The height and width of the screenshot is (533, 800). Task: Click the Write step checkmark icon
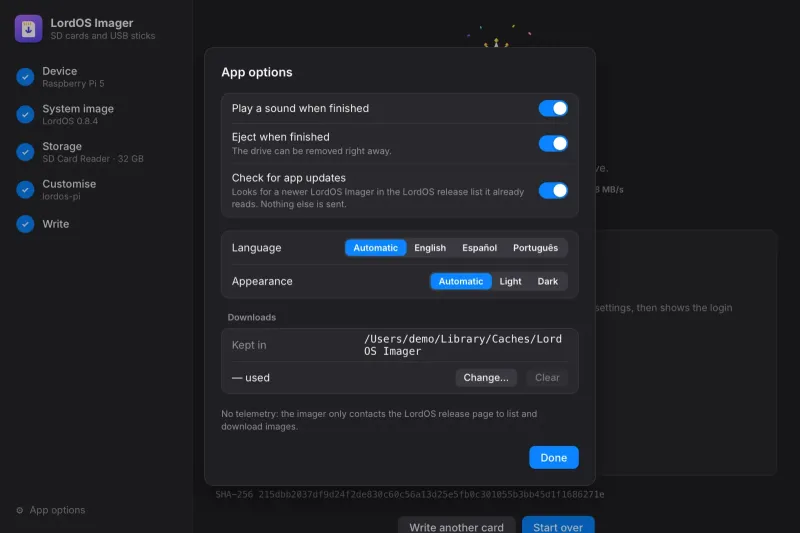click(x=25, y=224)
